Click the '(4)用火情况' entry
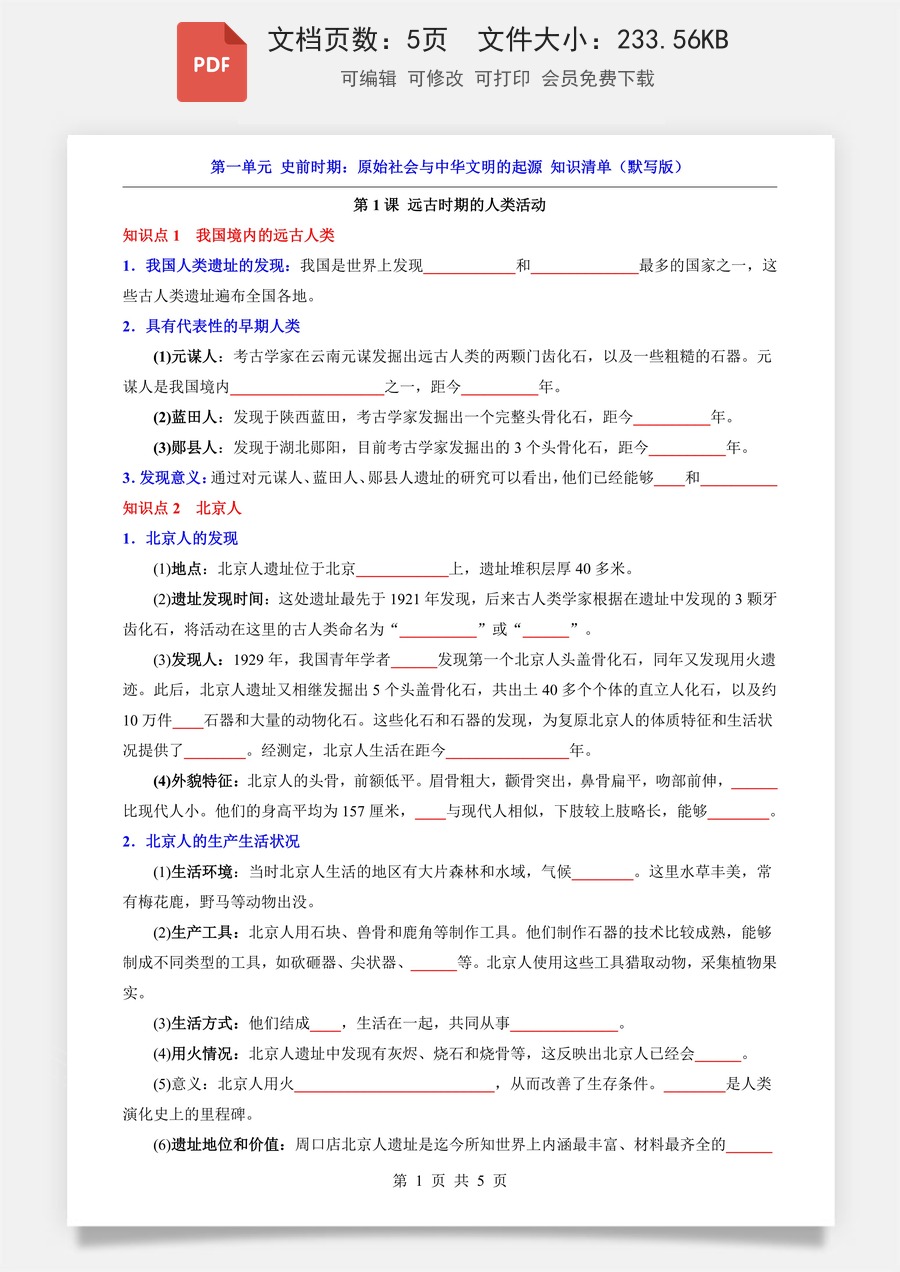The image size is (900, 1272). pos(196,1054)
